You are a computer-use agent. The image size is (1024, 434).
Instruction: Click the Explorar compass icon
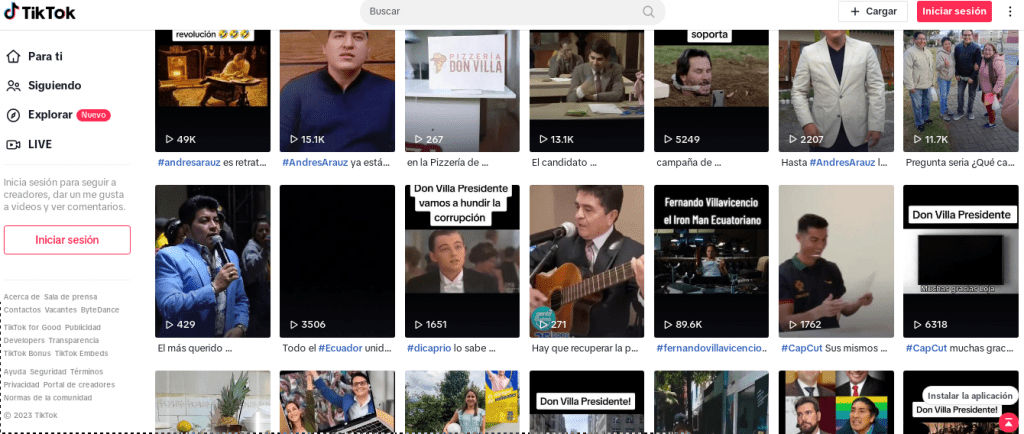point(13,115)
